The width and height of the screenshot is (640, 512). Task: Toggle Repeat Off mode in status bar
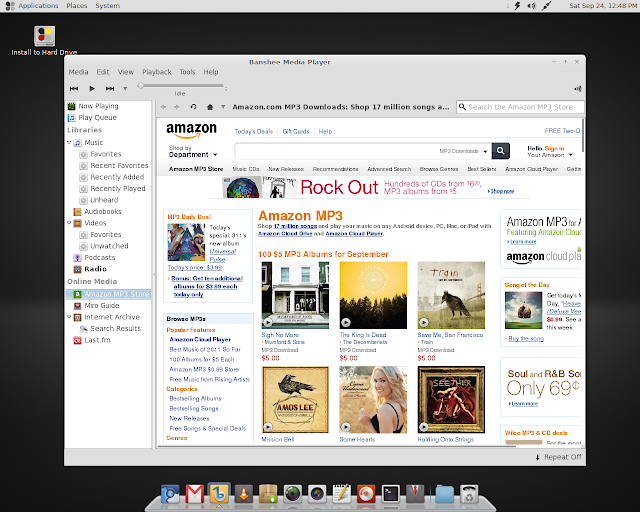[558, 457]
